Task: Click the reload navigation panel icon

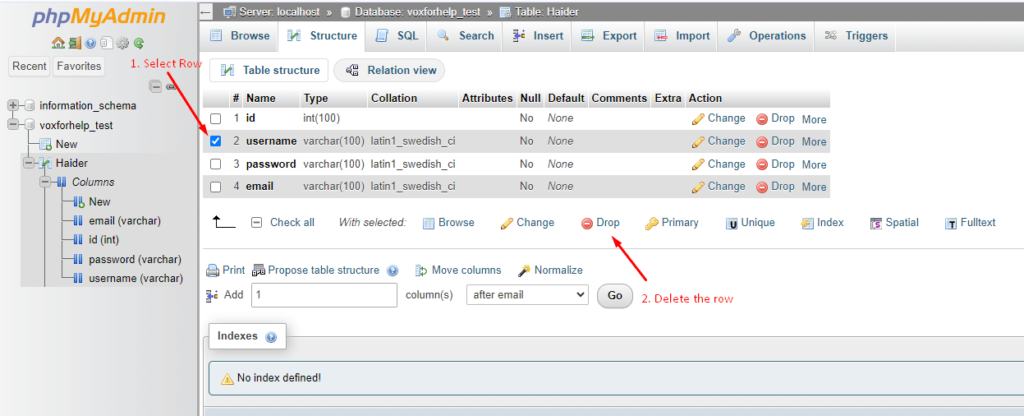Action: (138, 43)
